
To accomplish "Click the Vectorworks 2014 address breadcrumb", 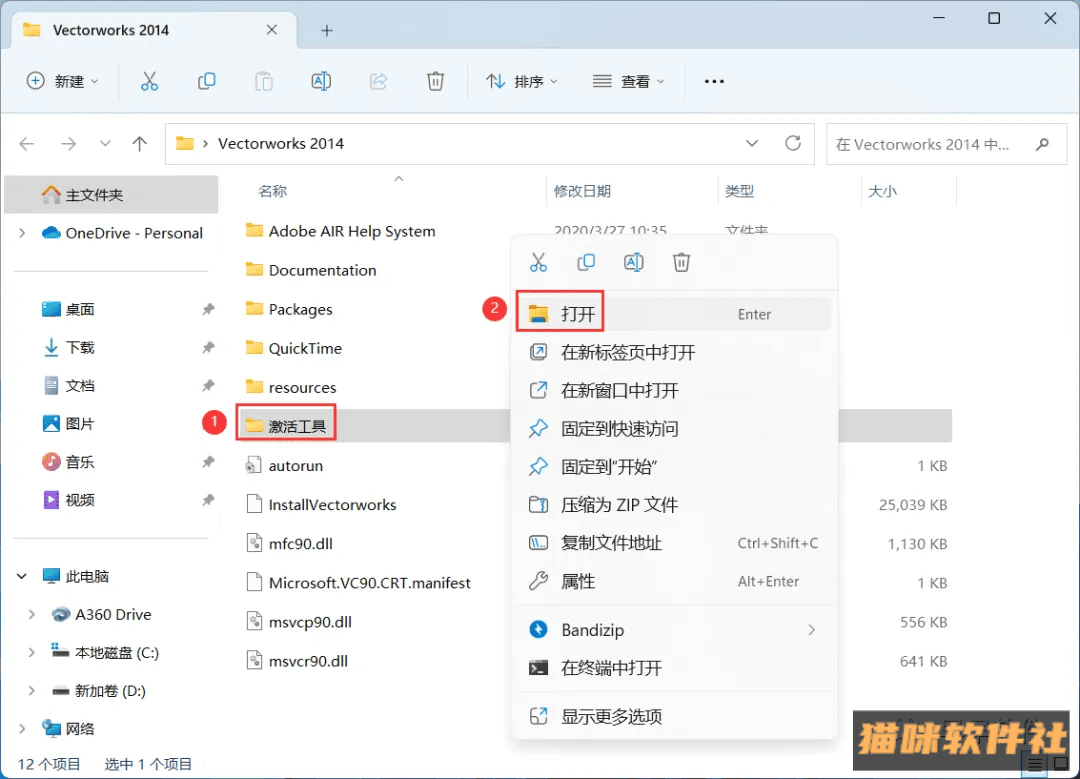I will 280,143.
